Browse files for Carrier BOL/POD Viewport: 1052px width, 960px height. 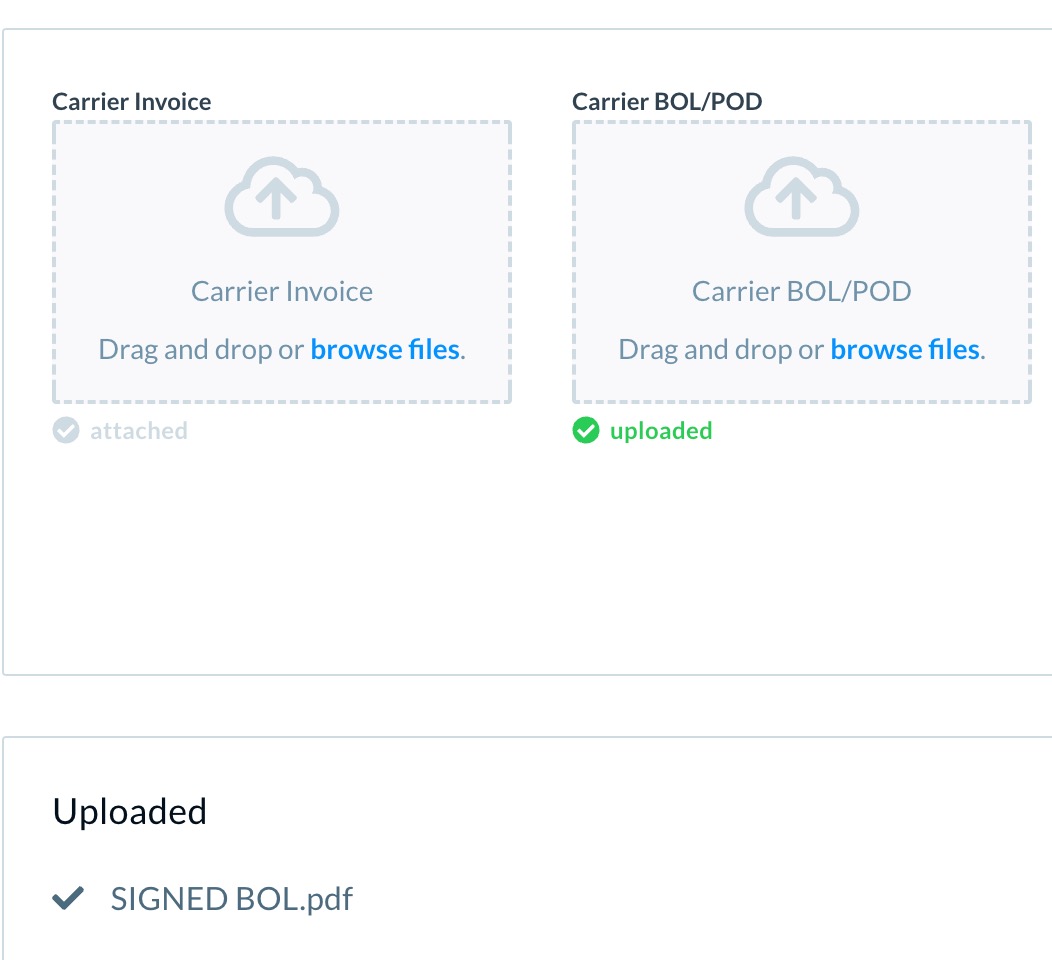coord(905,350)
